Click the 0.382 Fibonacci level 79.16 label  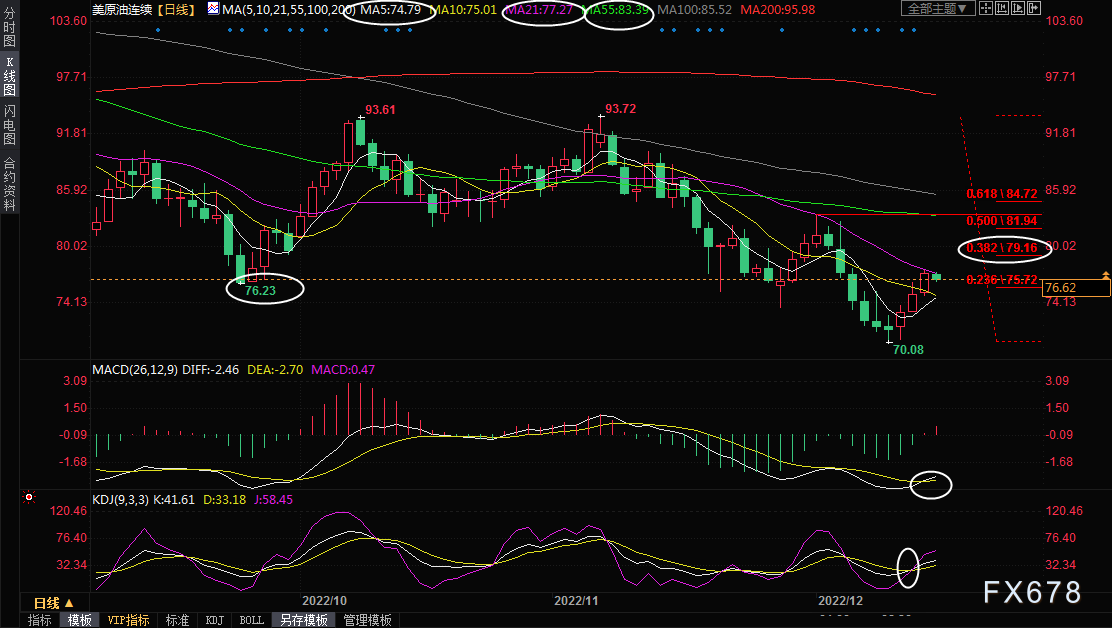pyautogui.click(x=1002, y=247)
